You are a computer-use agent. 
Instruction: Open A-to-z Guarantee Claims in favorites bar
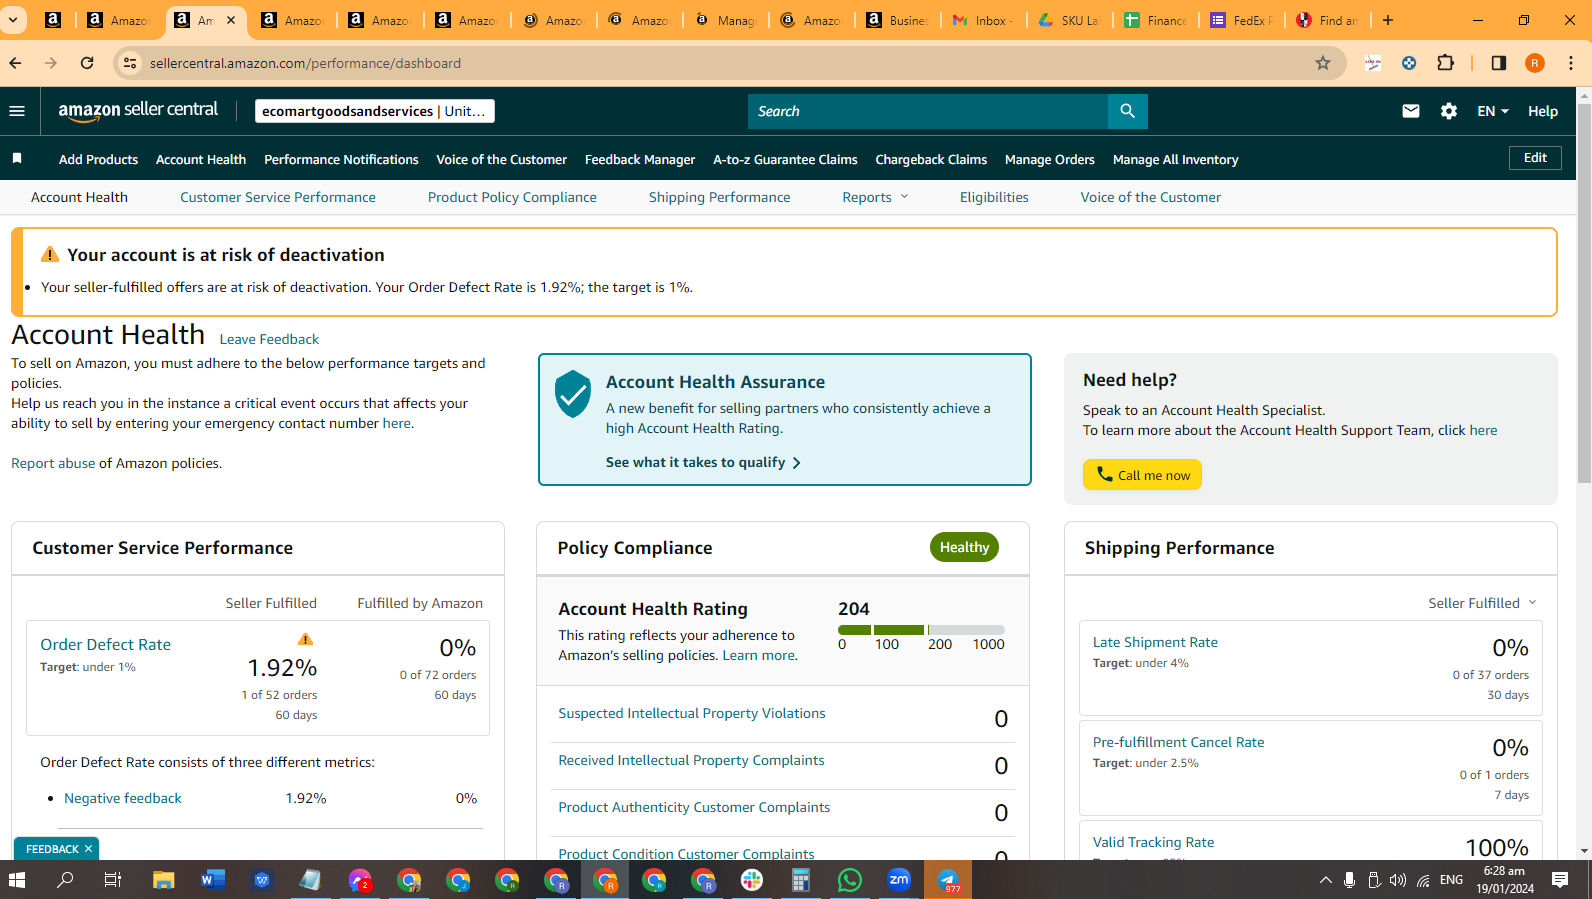coord(785,159)
